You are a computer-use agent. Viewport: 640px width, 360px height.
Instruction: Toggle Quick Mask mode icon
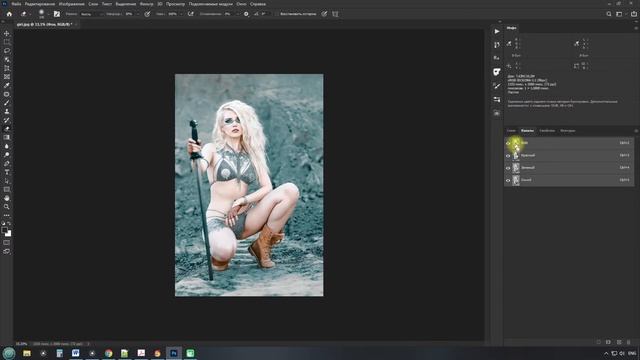[7, 242]
